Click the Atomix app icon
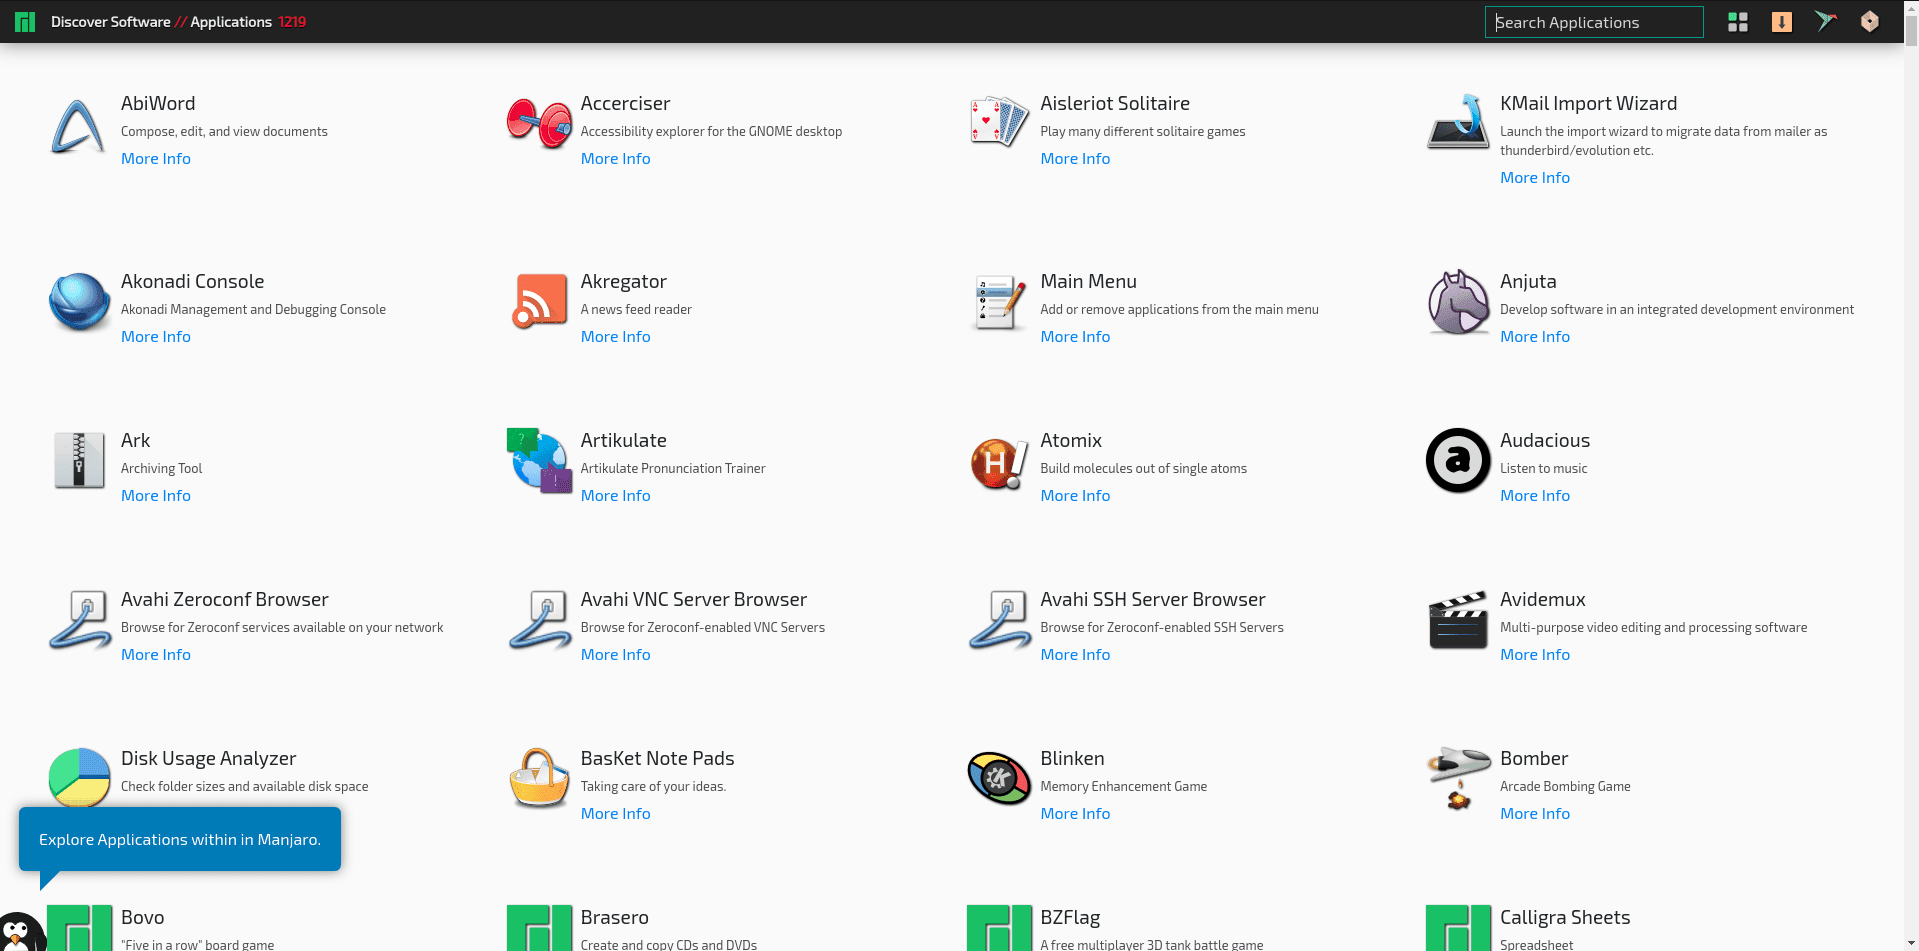Screen dimensions: 1919x951 click(999, 464)
